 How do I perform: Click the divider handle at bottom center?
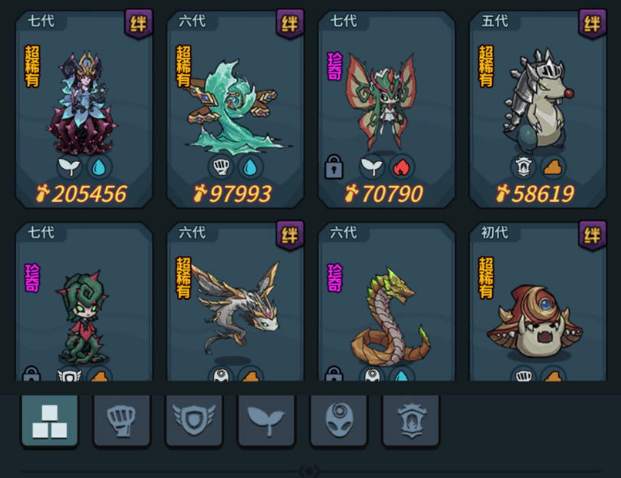310,471
